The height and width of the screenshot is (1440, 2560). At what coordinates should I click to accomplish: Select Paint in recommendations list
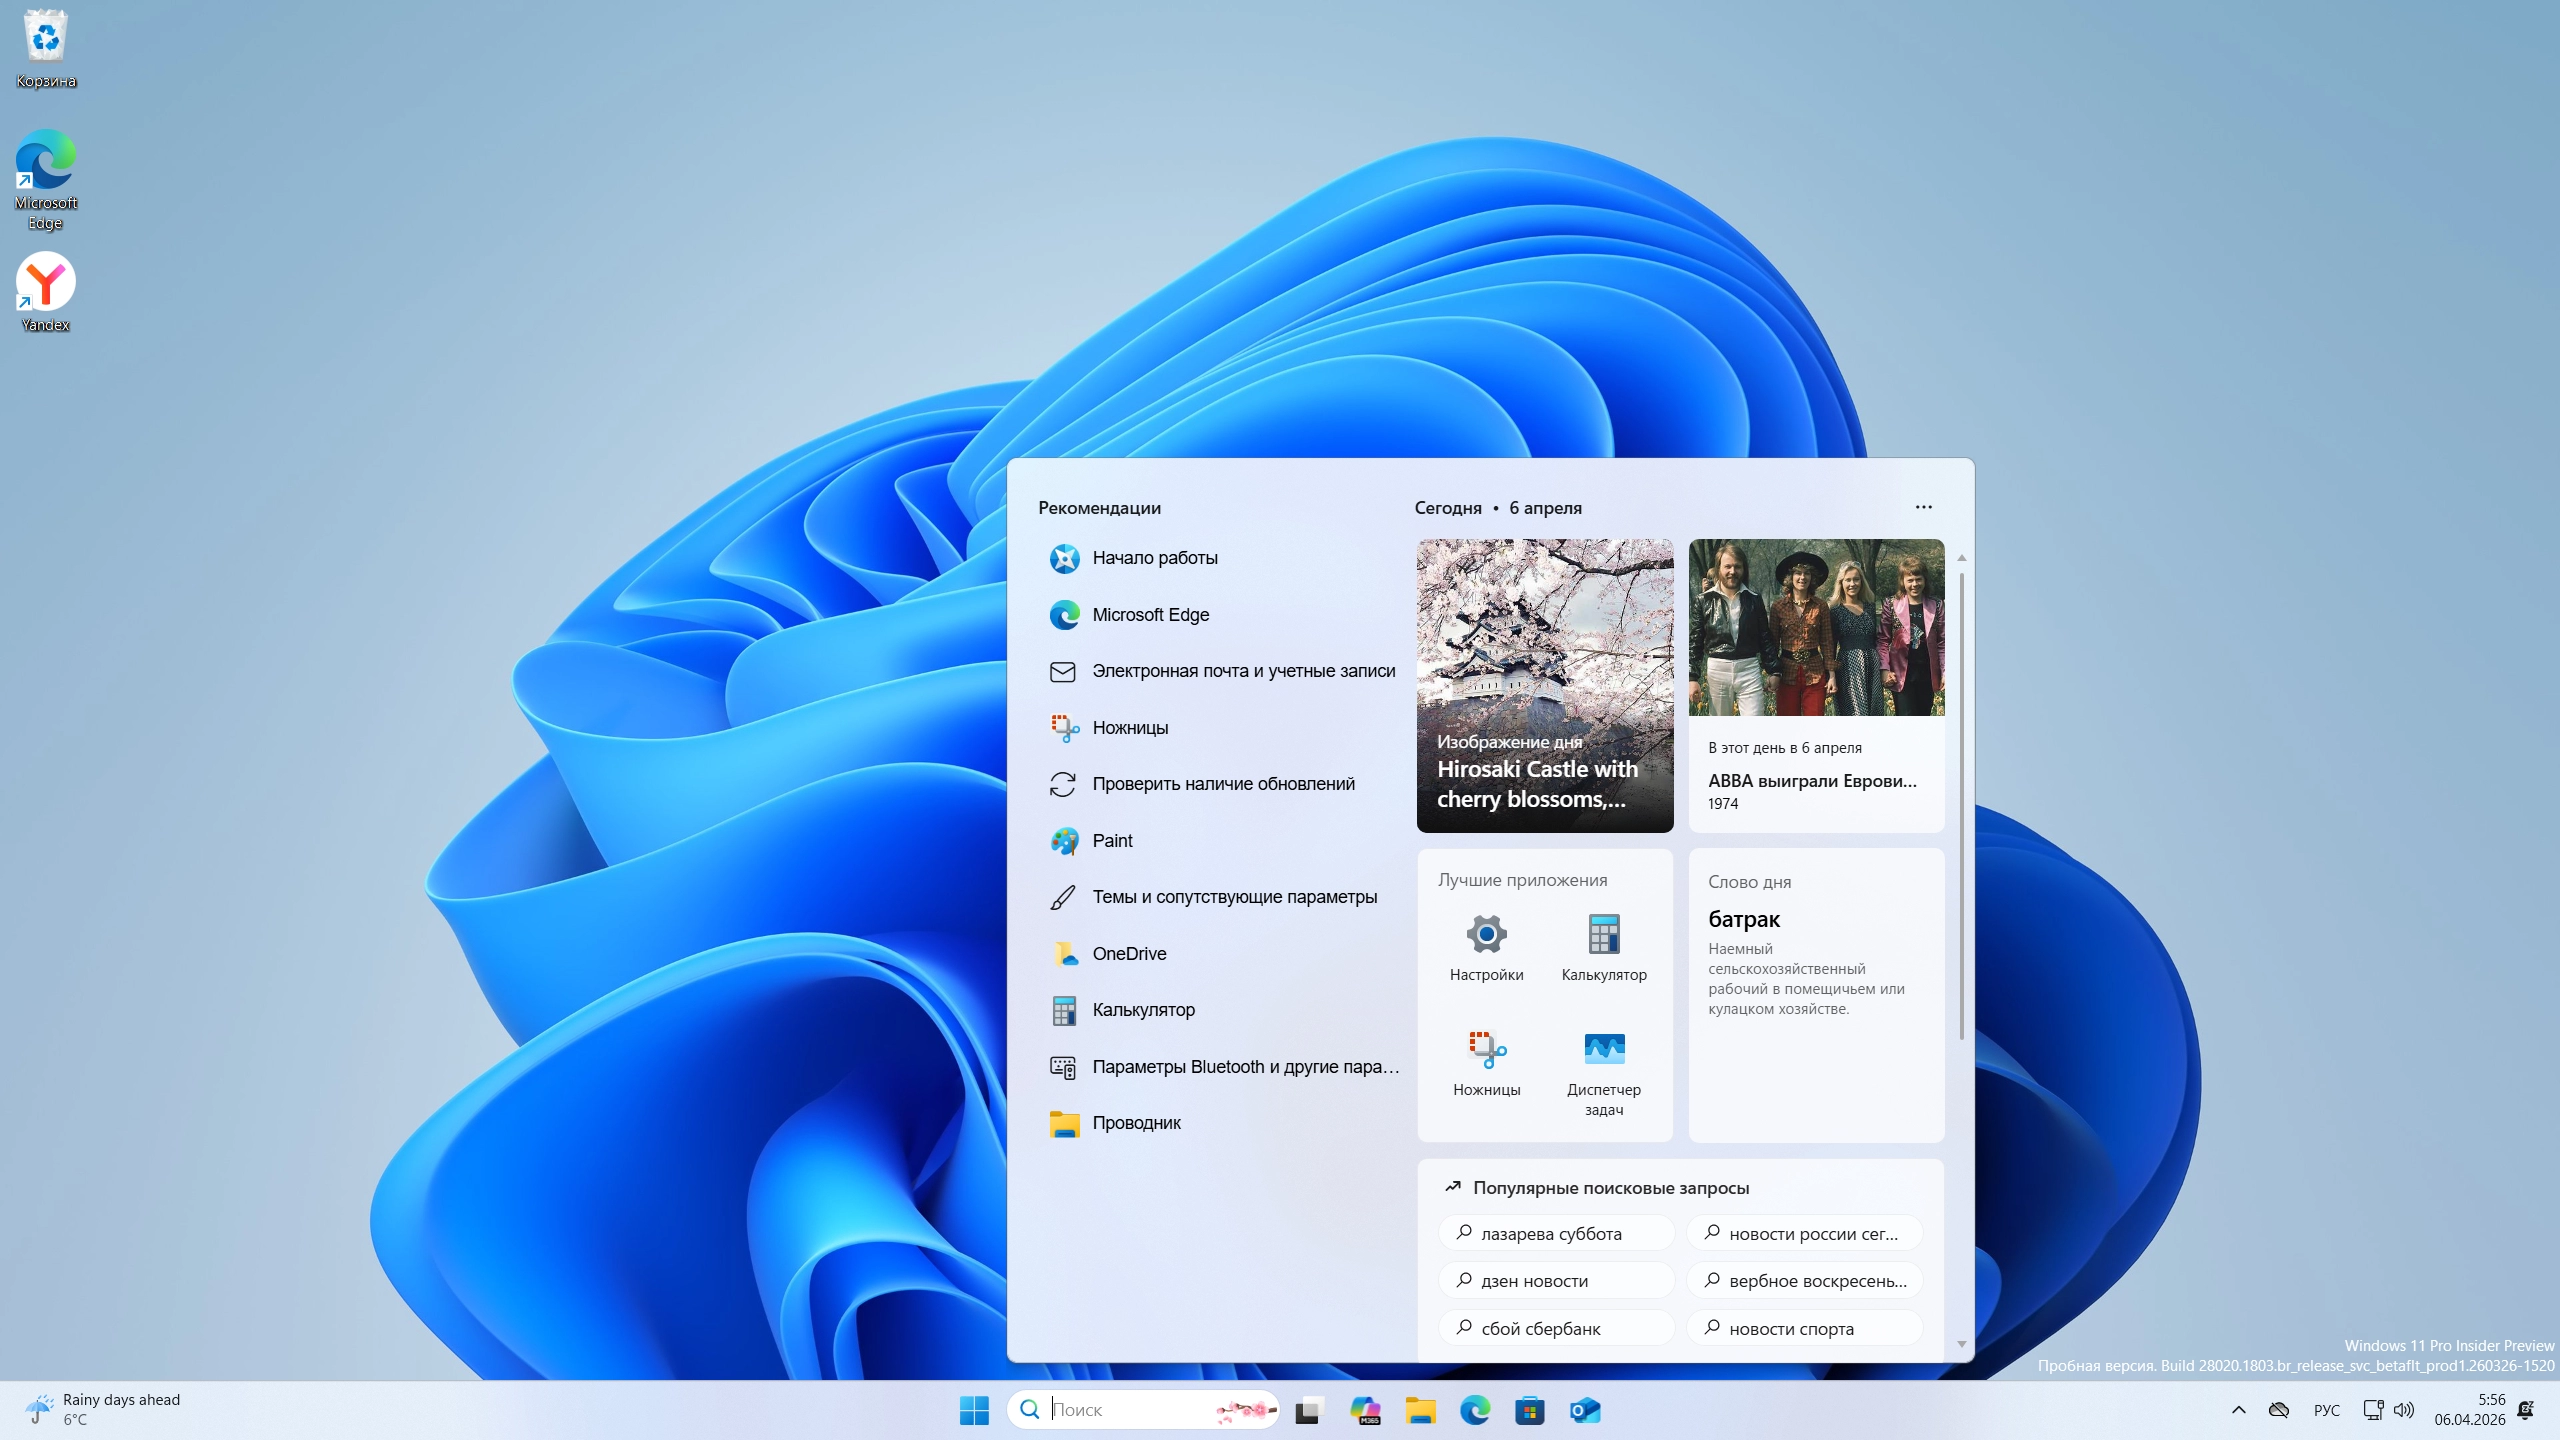(1112, 841)
